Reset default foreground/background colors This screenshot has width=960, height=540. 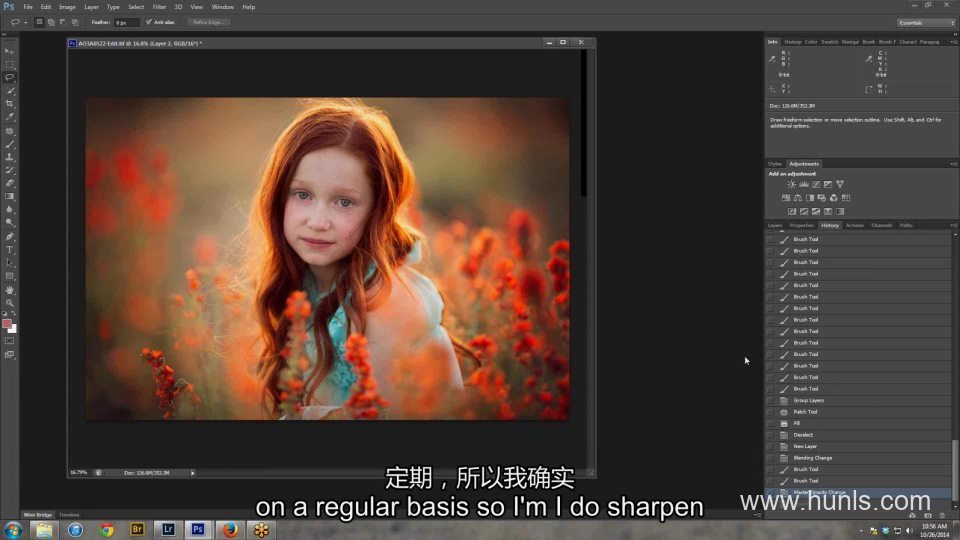pyautogui.click(x=5, y=314)
